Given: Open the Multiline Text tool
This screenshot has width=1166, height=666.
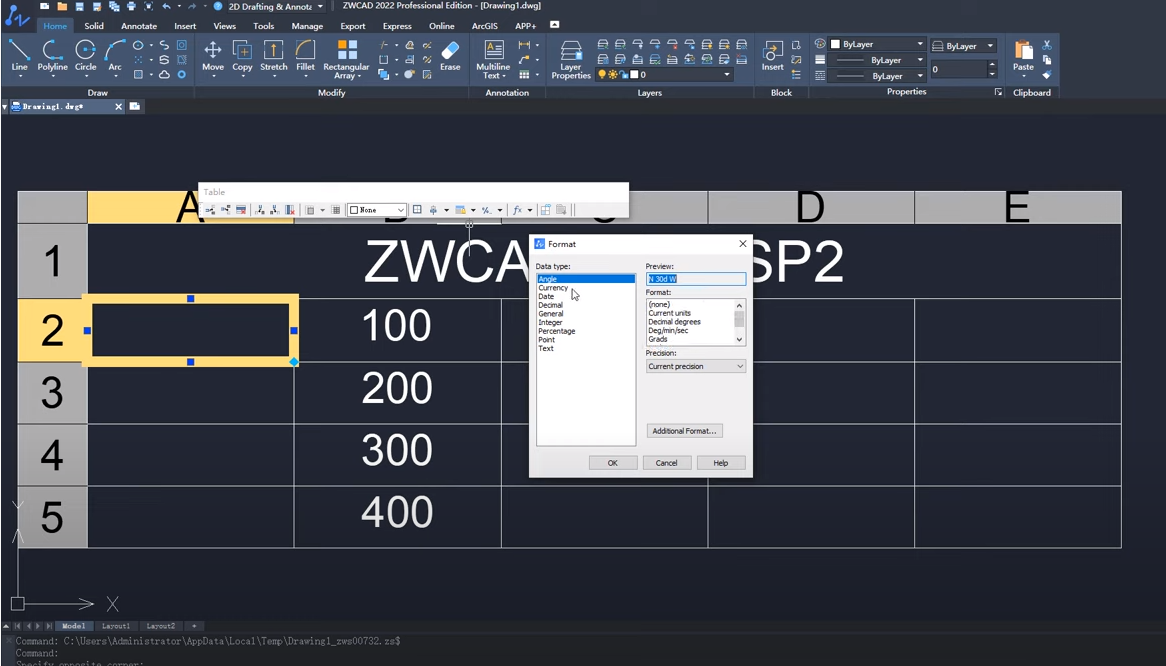Looking at the screenshot, I should coord(493,59).
